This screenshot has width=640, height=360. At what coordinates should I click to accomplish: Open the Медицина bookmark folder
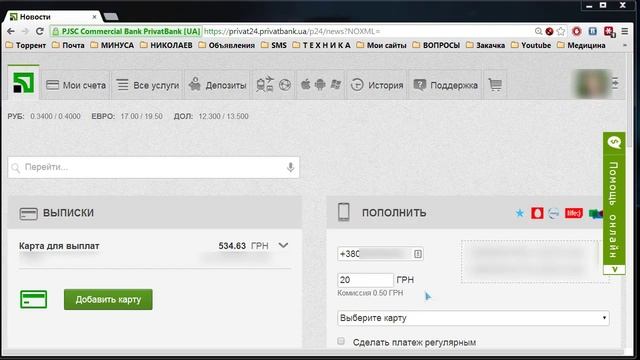click(581, 45)
